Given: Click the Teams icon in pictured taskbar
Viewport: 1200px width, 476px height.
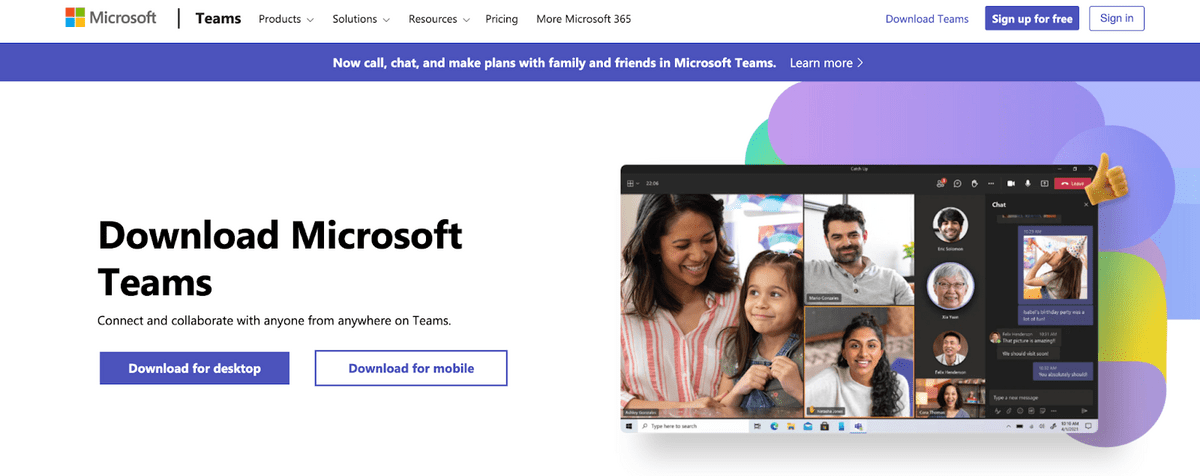Looking at the screenshot, I should click(858, 426).
